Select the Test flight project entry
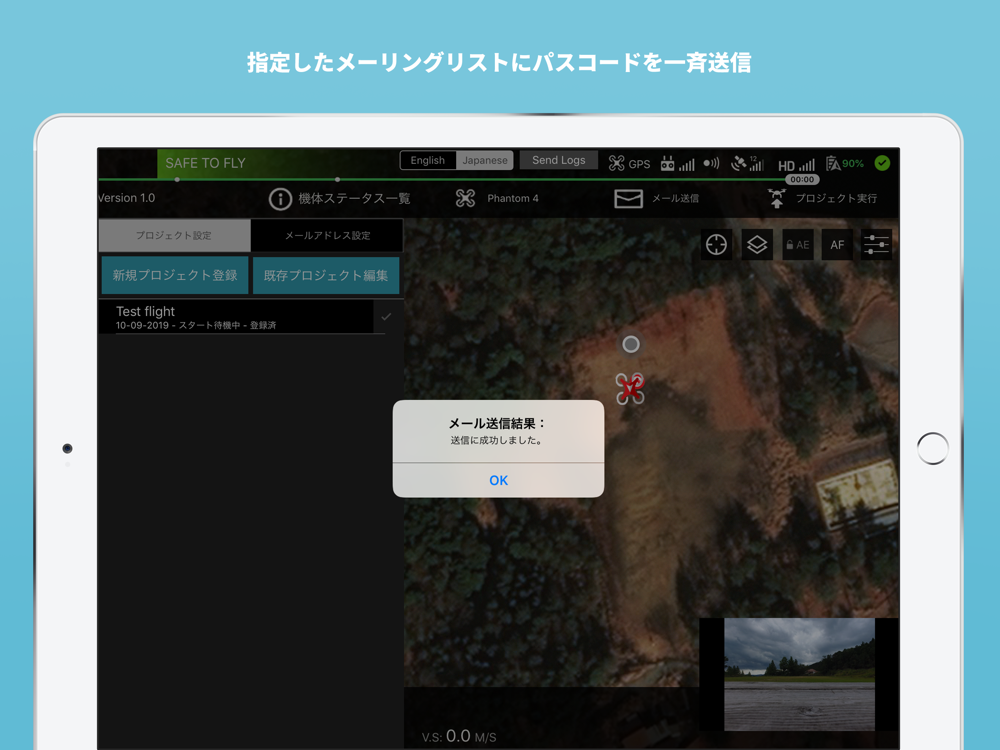Viewport: 1000px width, 750px height. pyautogui.click(x=242, y=317)
